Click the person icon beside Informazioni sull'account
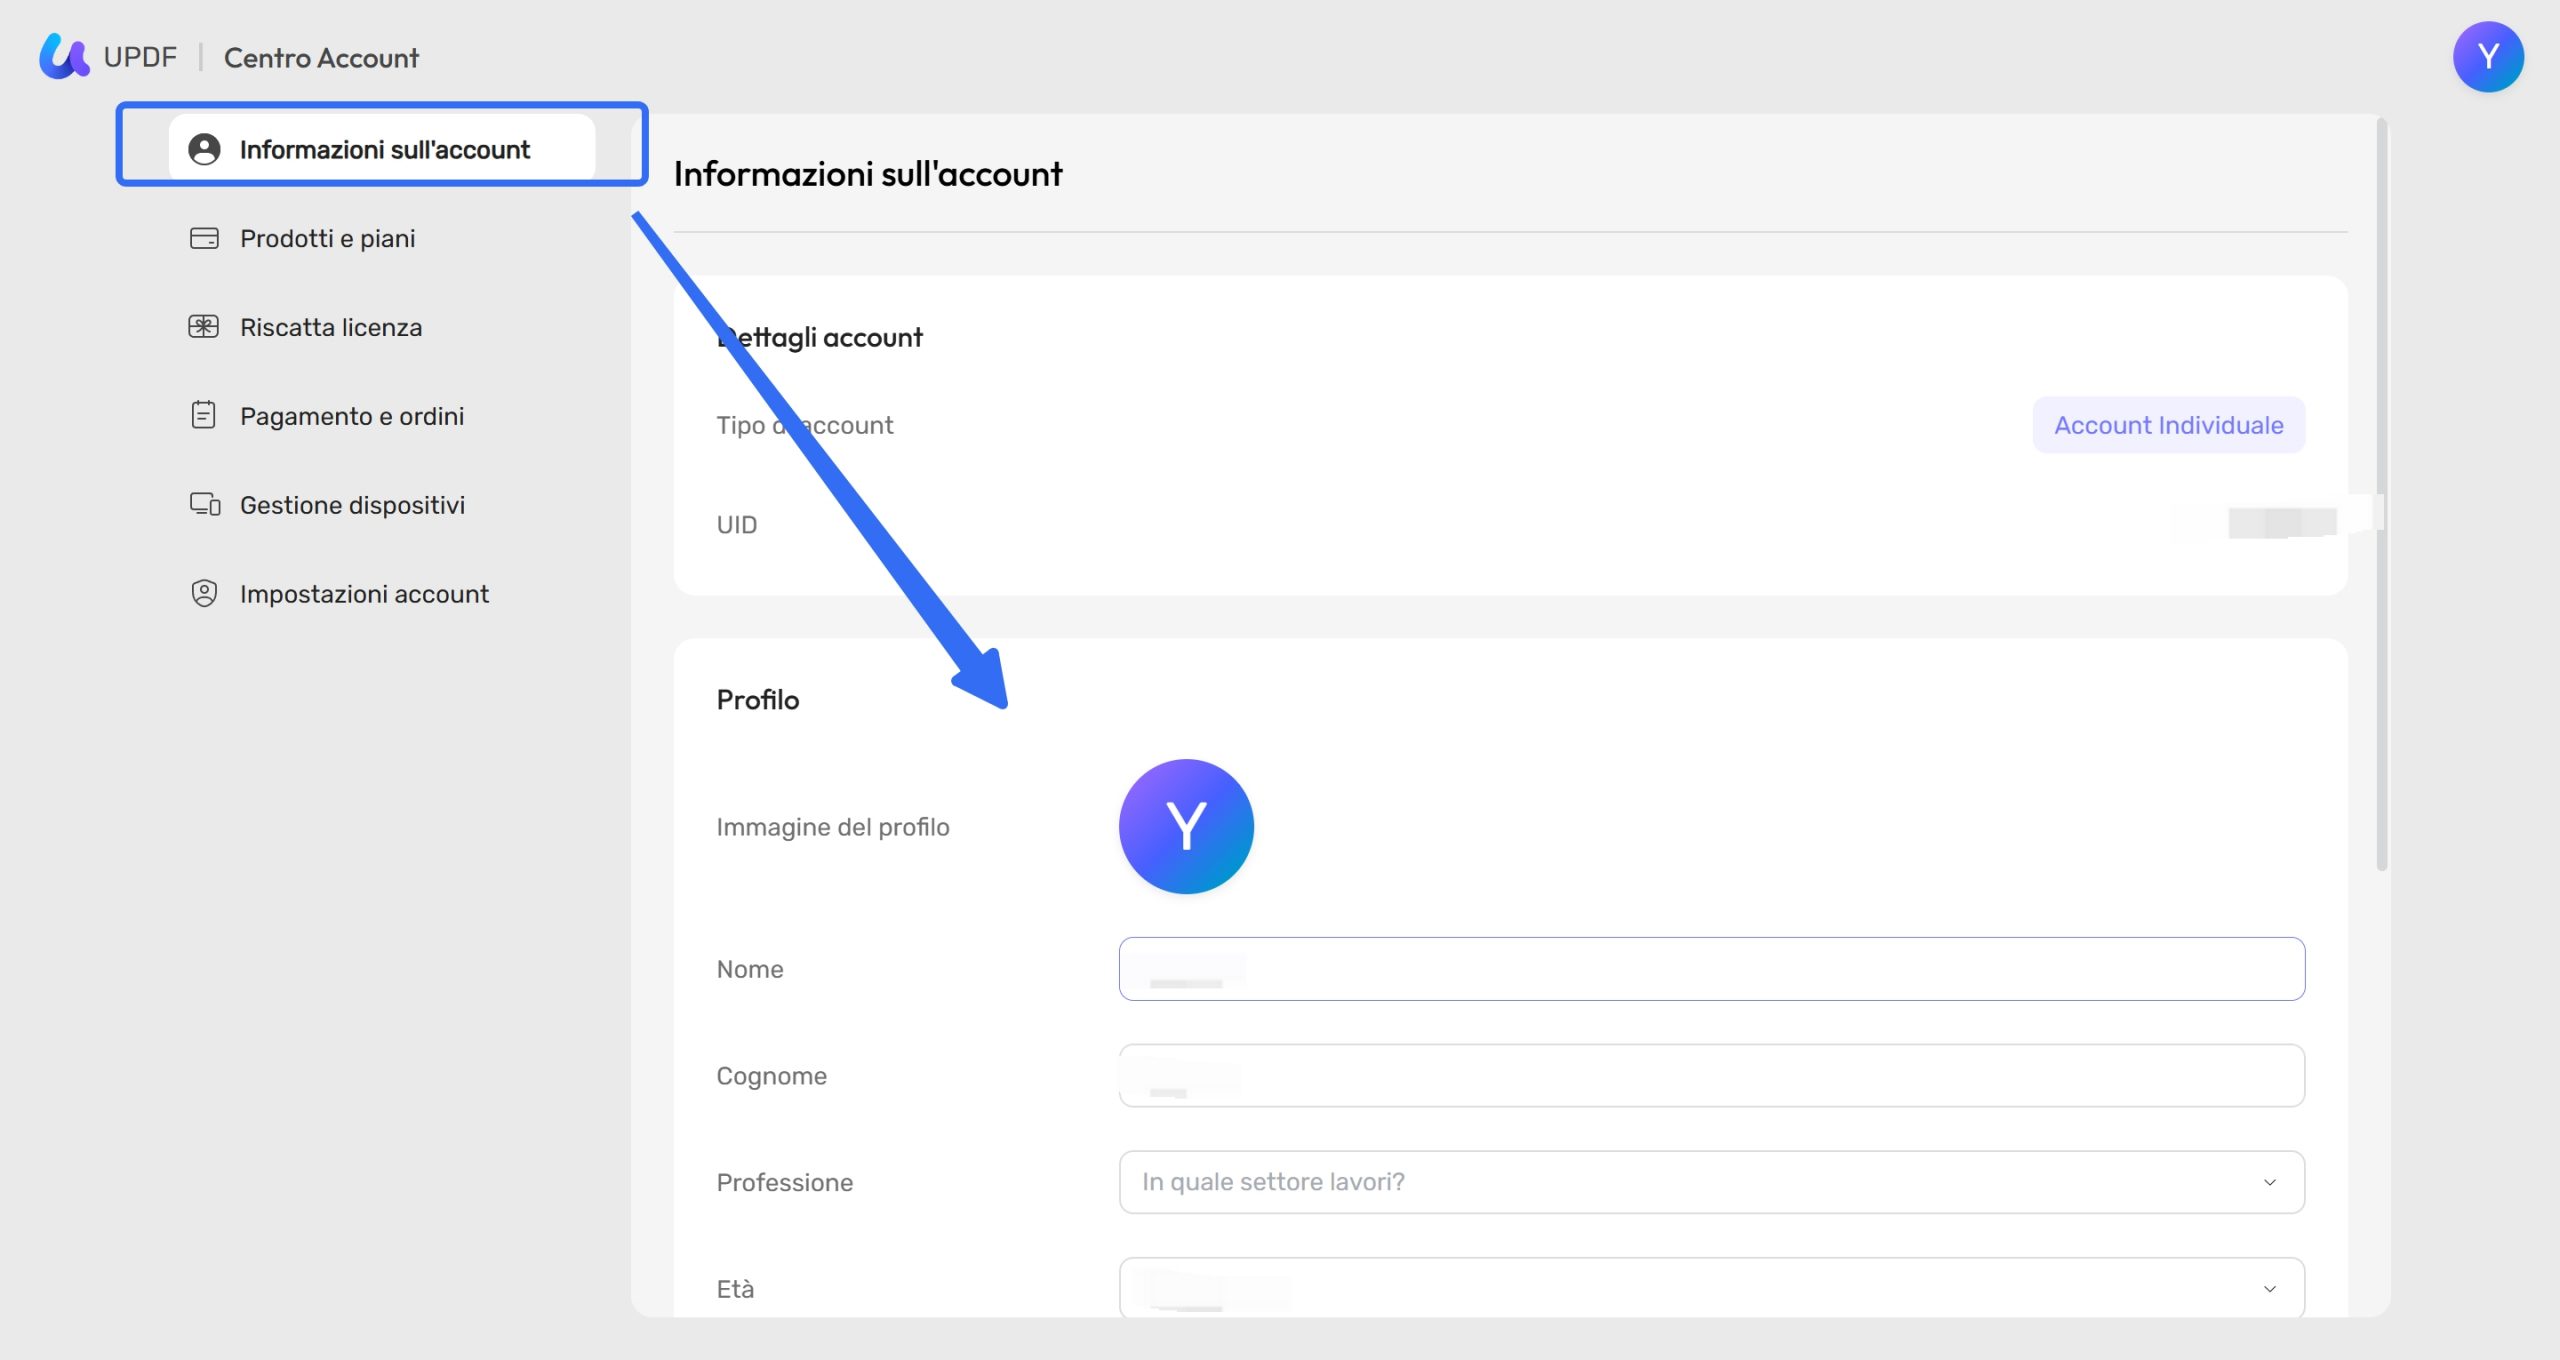2560x1360 pixels. coord(204,149)
